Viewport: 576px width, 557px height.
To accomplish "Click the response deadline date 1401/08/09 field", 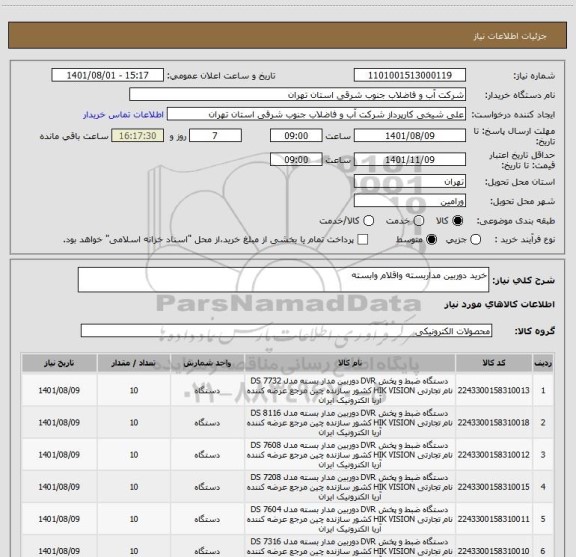I will [x=410, y=136].
